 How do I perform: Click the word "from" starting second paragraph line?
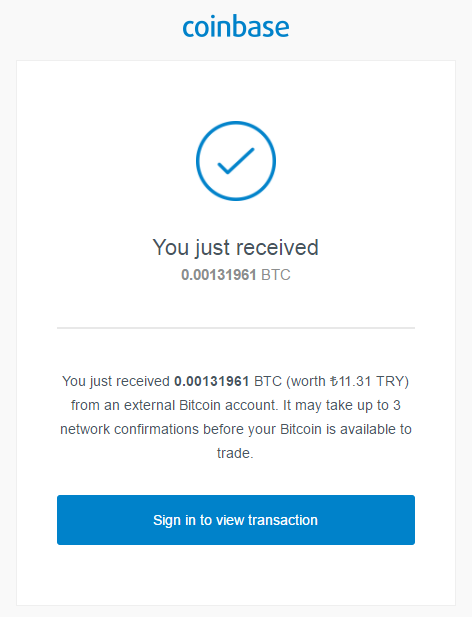click(x=85, y=405)
